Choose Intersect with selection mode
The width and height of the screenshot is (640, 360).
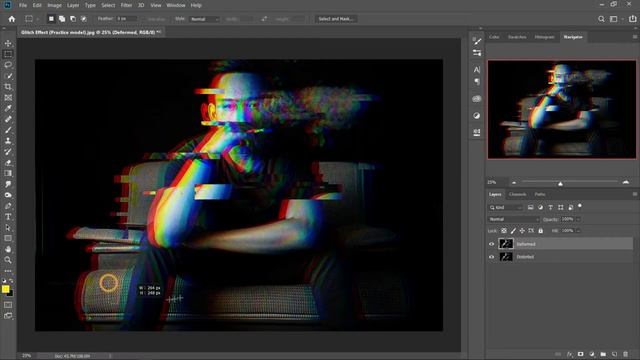(84, 19)
